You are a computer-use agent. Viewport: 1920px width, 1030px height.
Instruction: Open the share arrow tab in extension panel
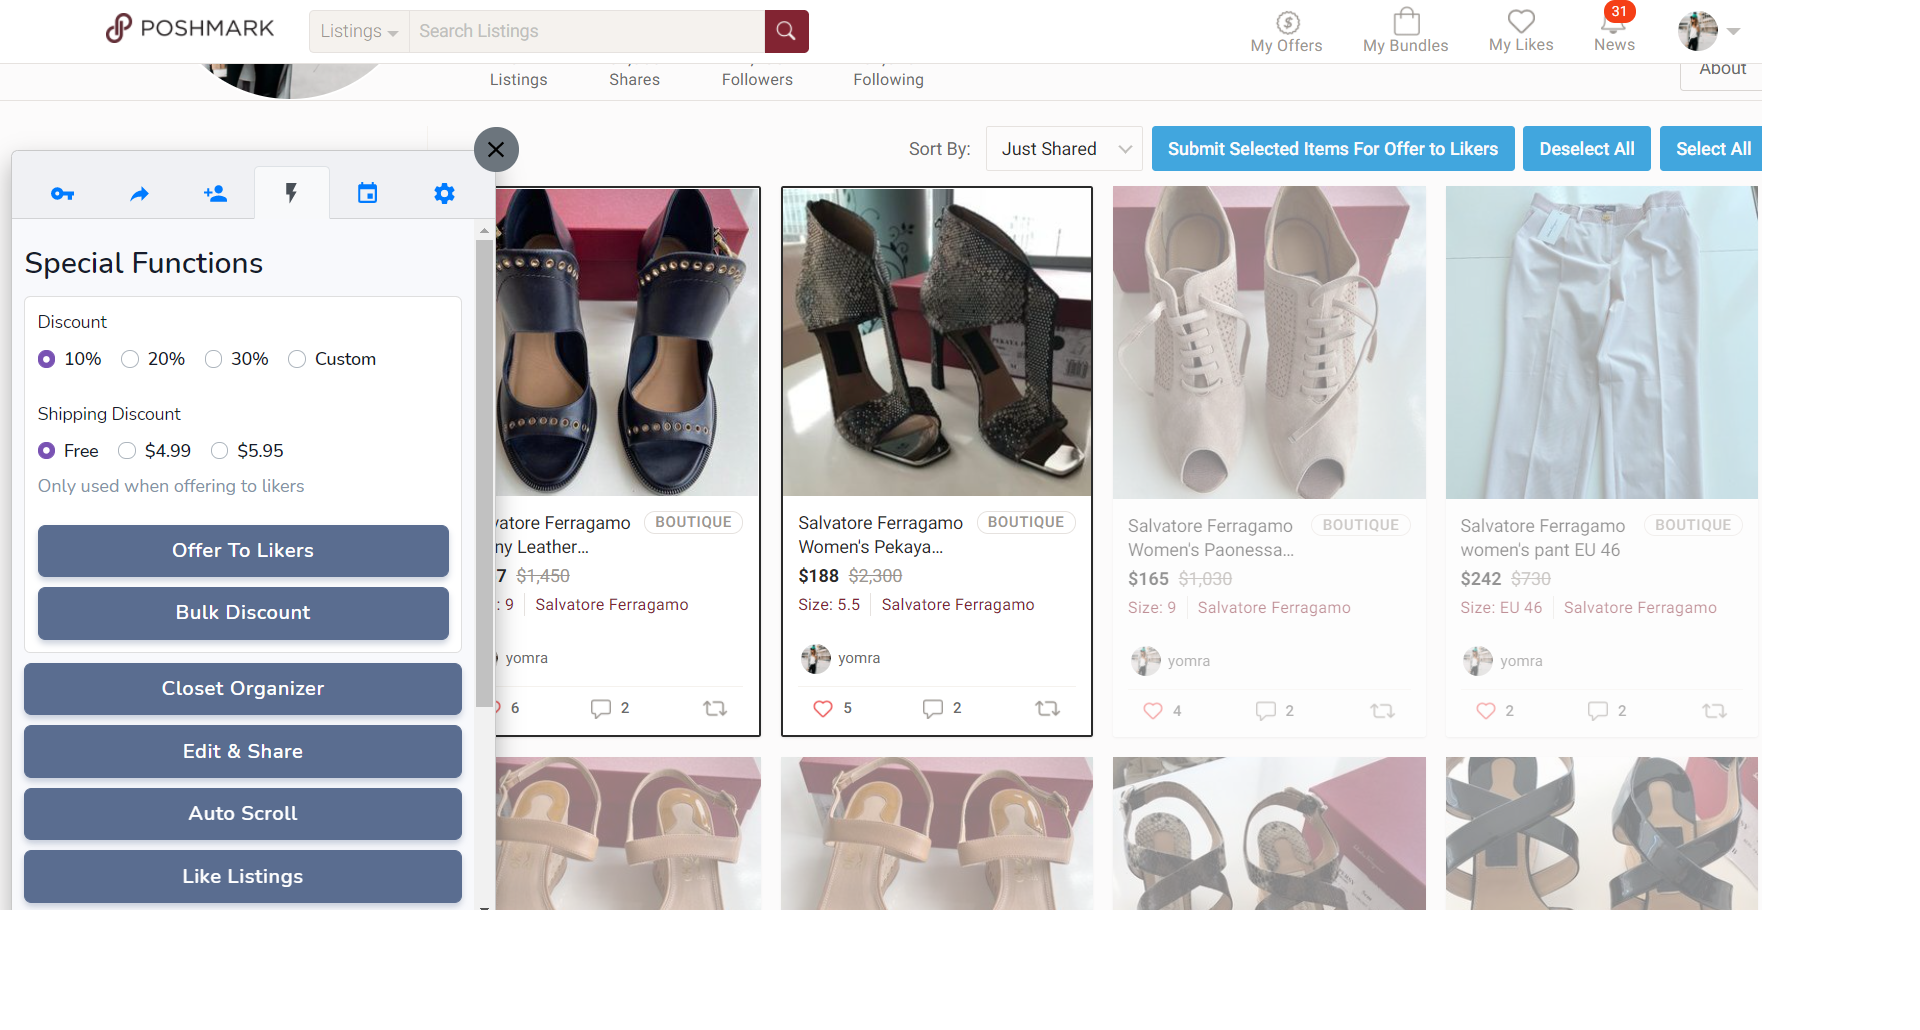tap(139, 194)
